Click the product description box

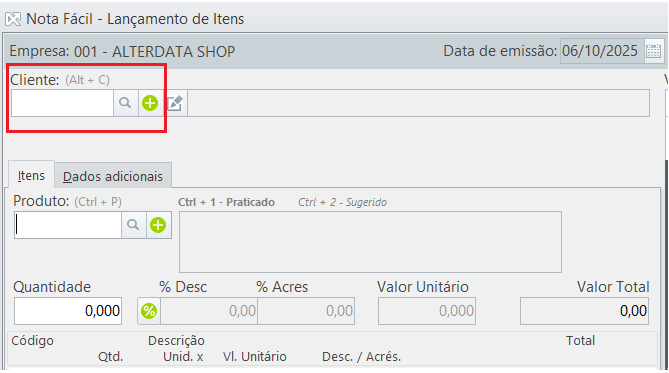pos(370,242)
